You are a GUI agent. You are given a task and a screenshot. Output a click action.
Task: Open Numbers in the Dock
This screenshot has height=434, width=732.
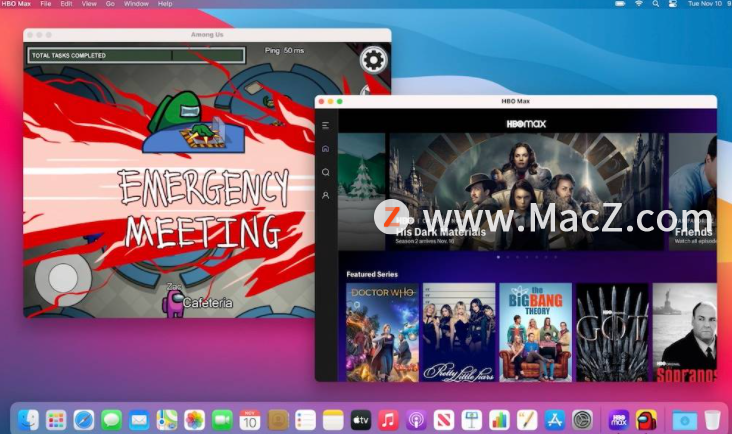tap(499, 420)
